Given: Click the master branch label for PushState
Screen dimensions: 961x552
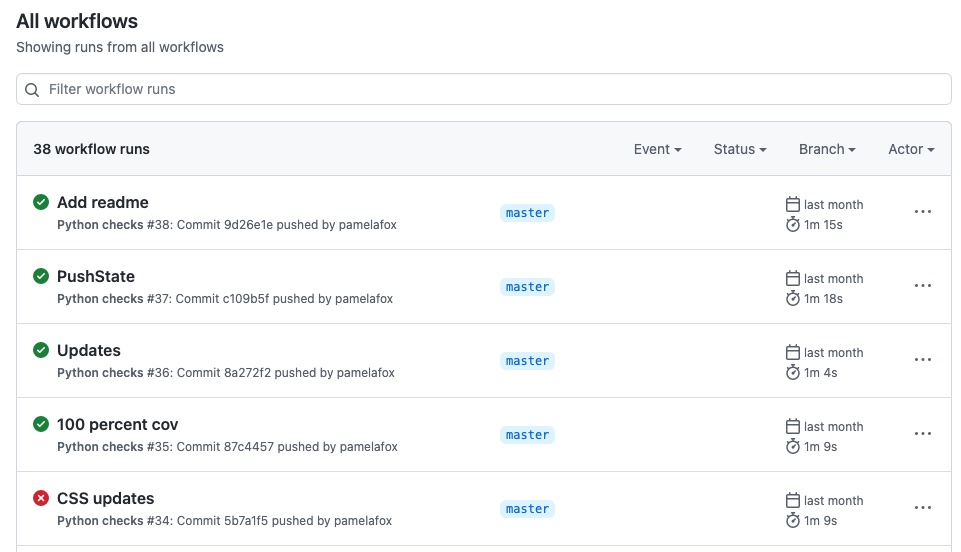Looking at the screenshot, I should coord(527,287).
